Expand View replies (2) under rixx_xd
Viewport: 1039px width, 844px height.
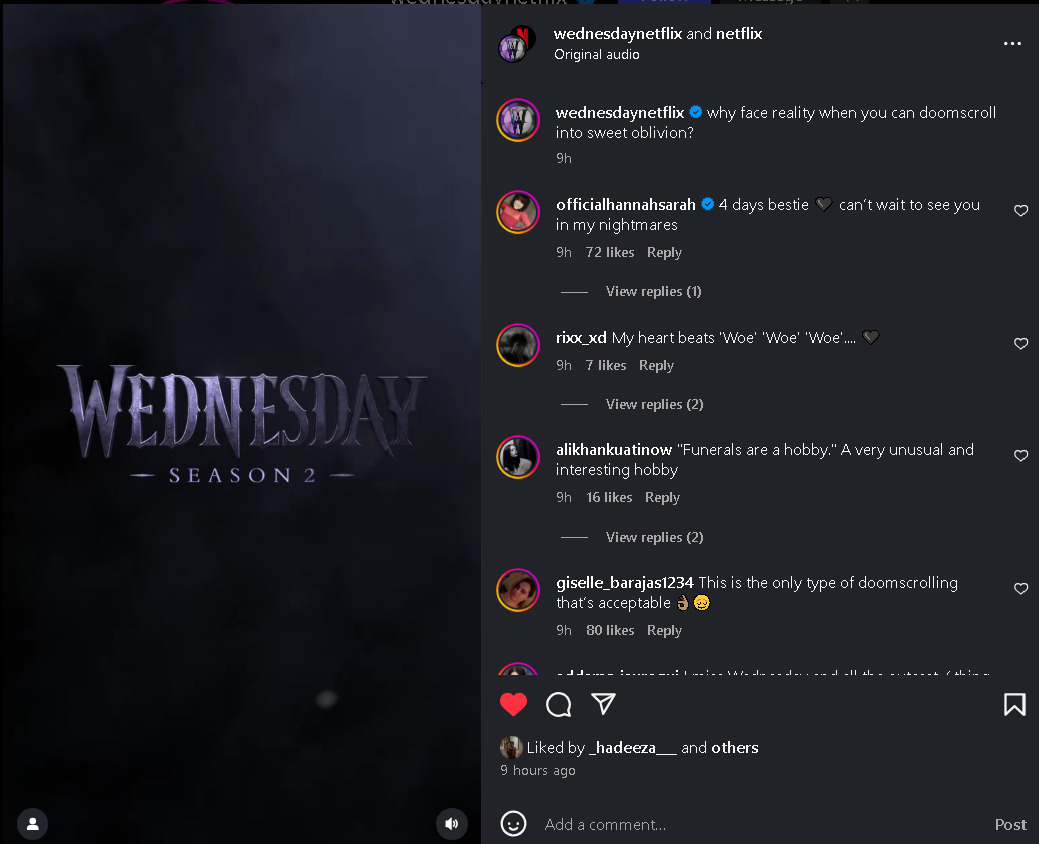tap(655, 404)
